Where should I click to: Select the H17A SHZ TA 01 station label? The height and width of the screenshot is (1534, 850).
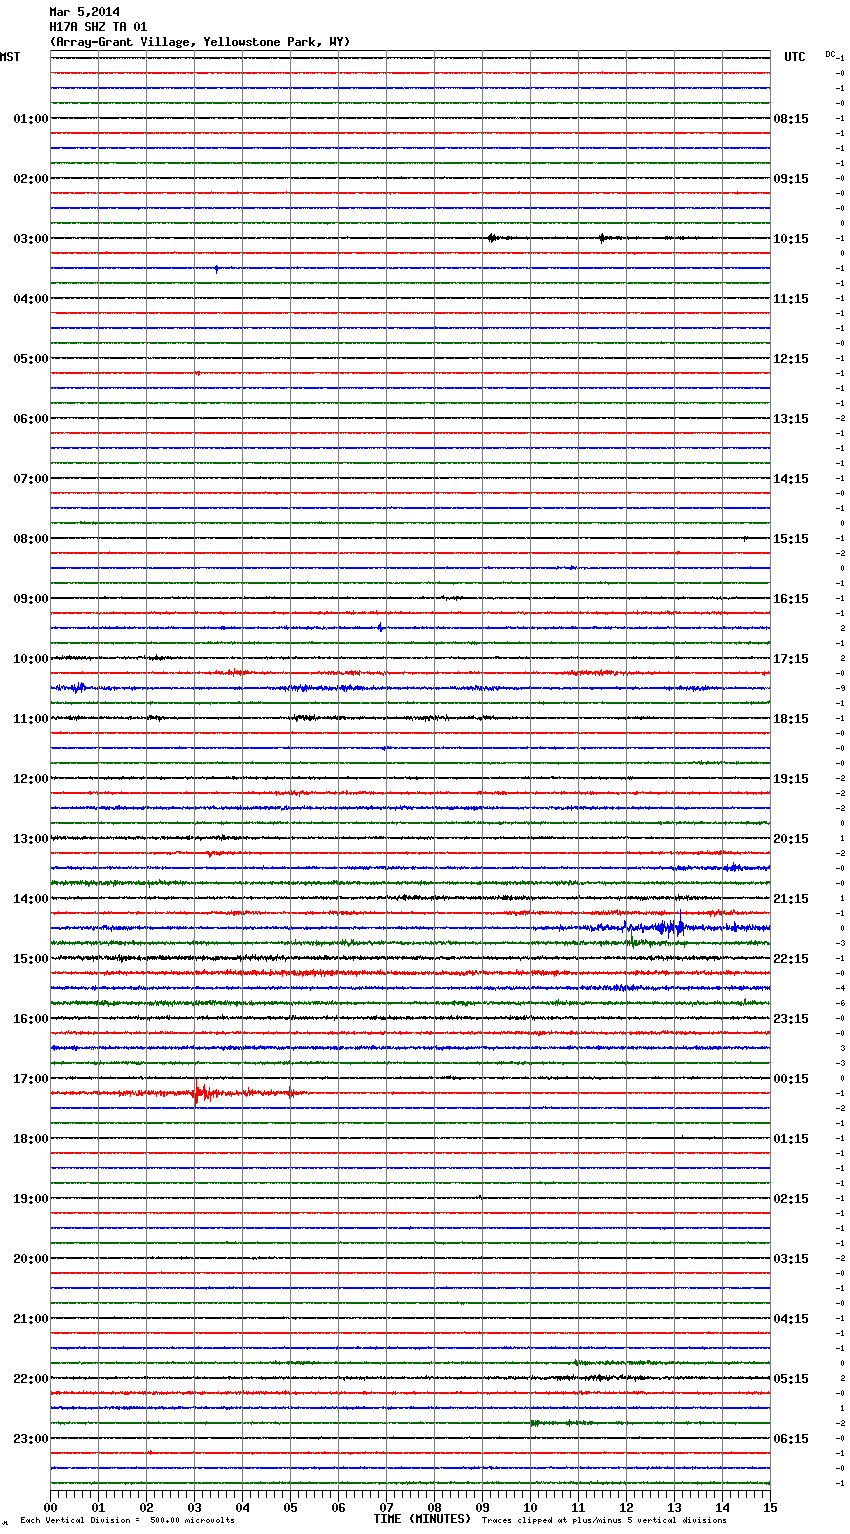[98, 27]
